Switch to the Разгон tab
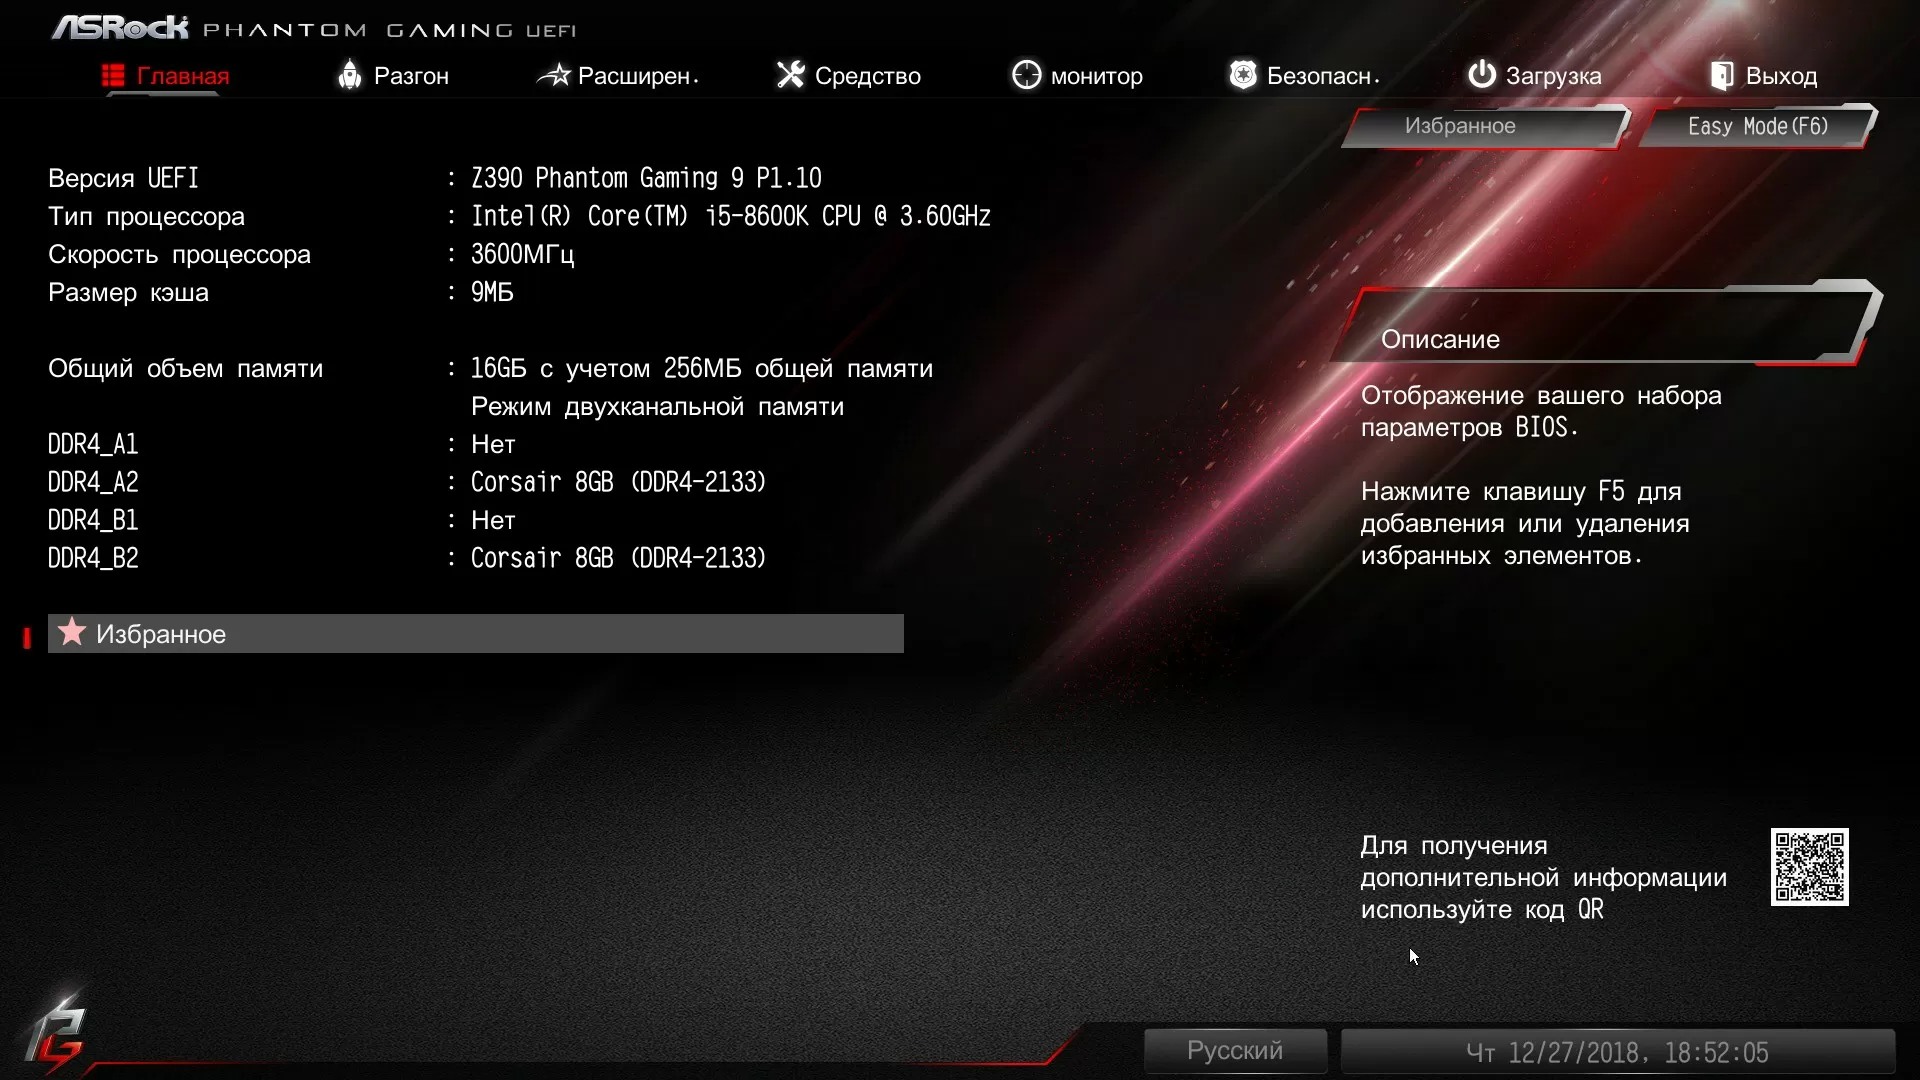Image resolution: width=1920 pixels, height=1080 pixels. 393,76
